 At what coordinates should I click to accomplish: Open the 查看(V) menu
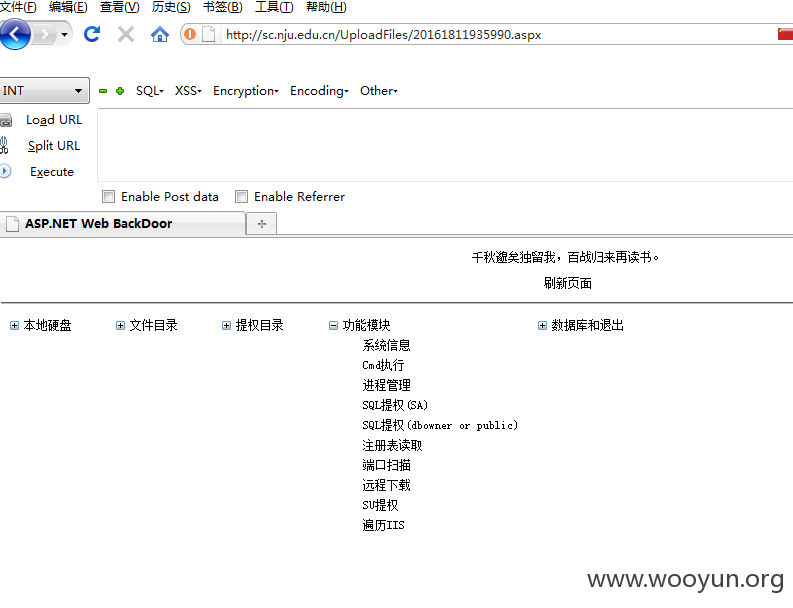point(119,7)
